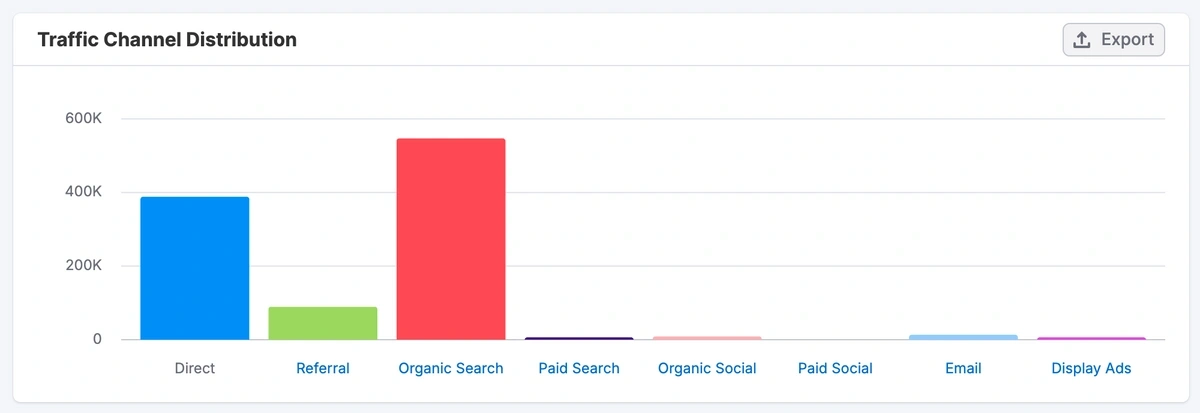Click the pink Organic Social bar

(707, 338)
